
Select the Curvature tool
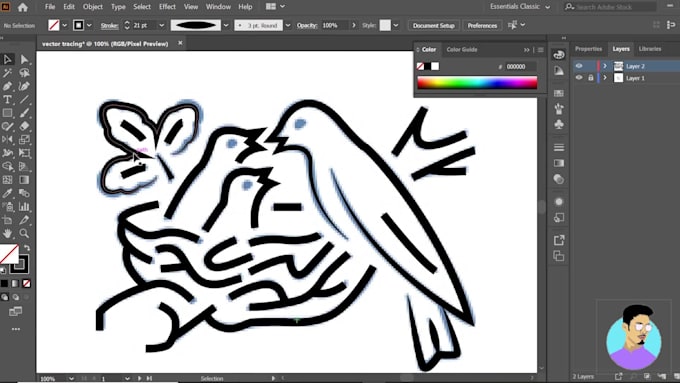[24, 86]
